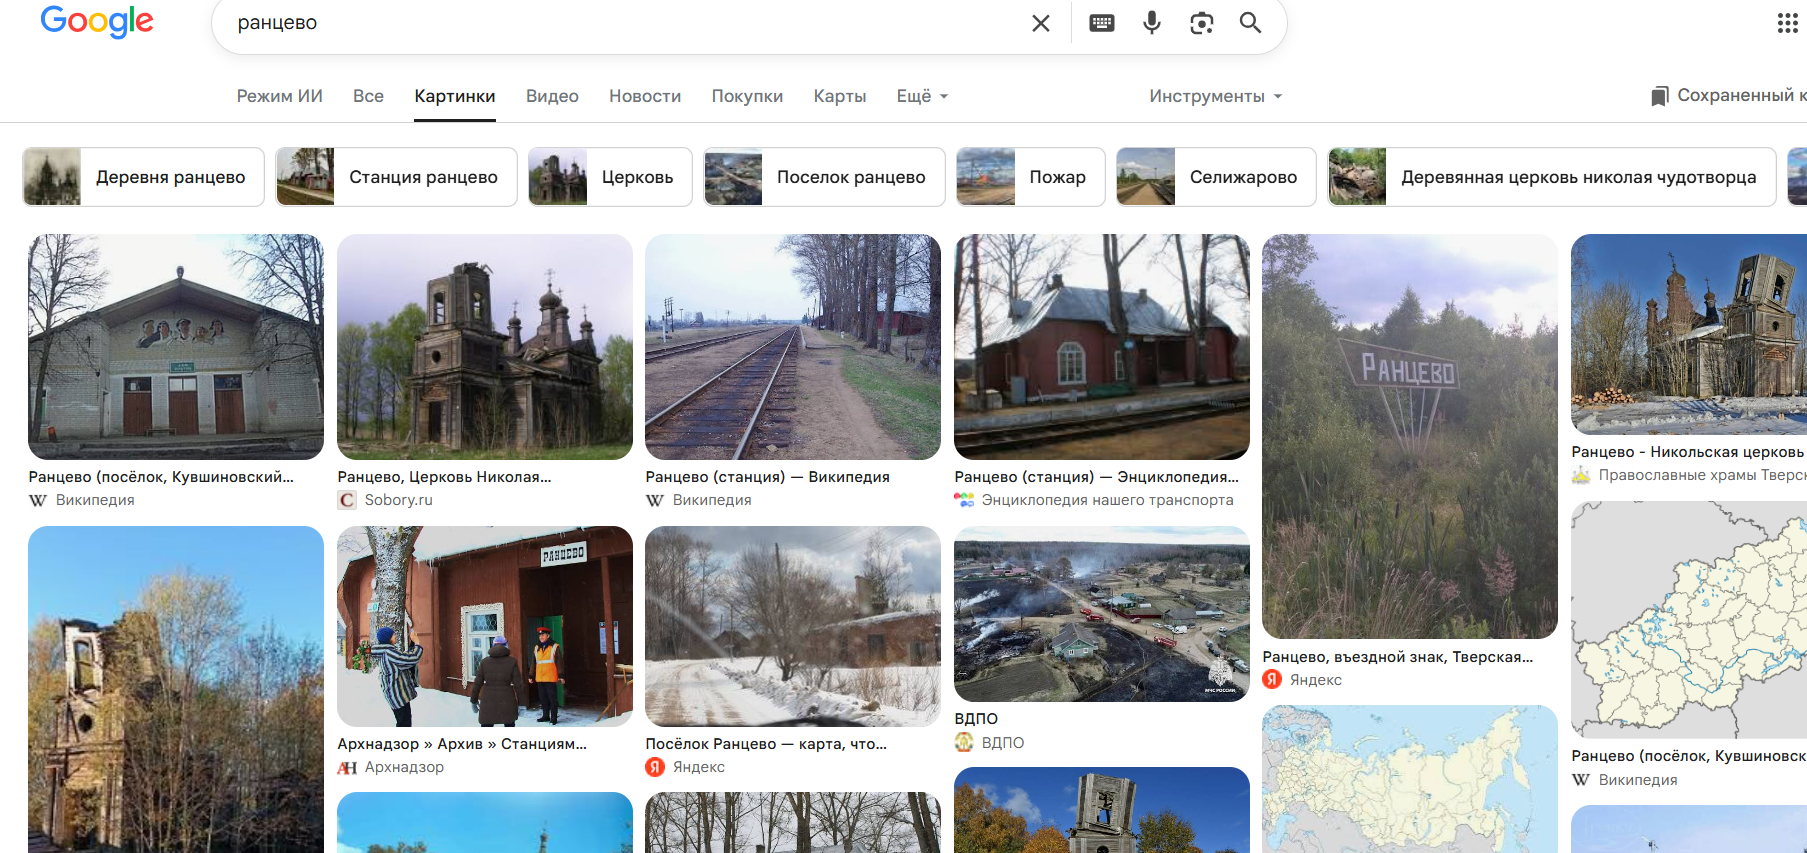Filter by Церковь chip

[610, 177]
